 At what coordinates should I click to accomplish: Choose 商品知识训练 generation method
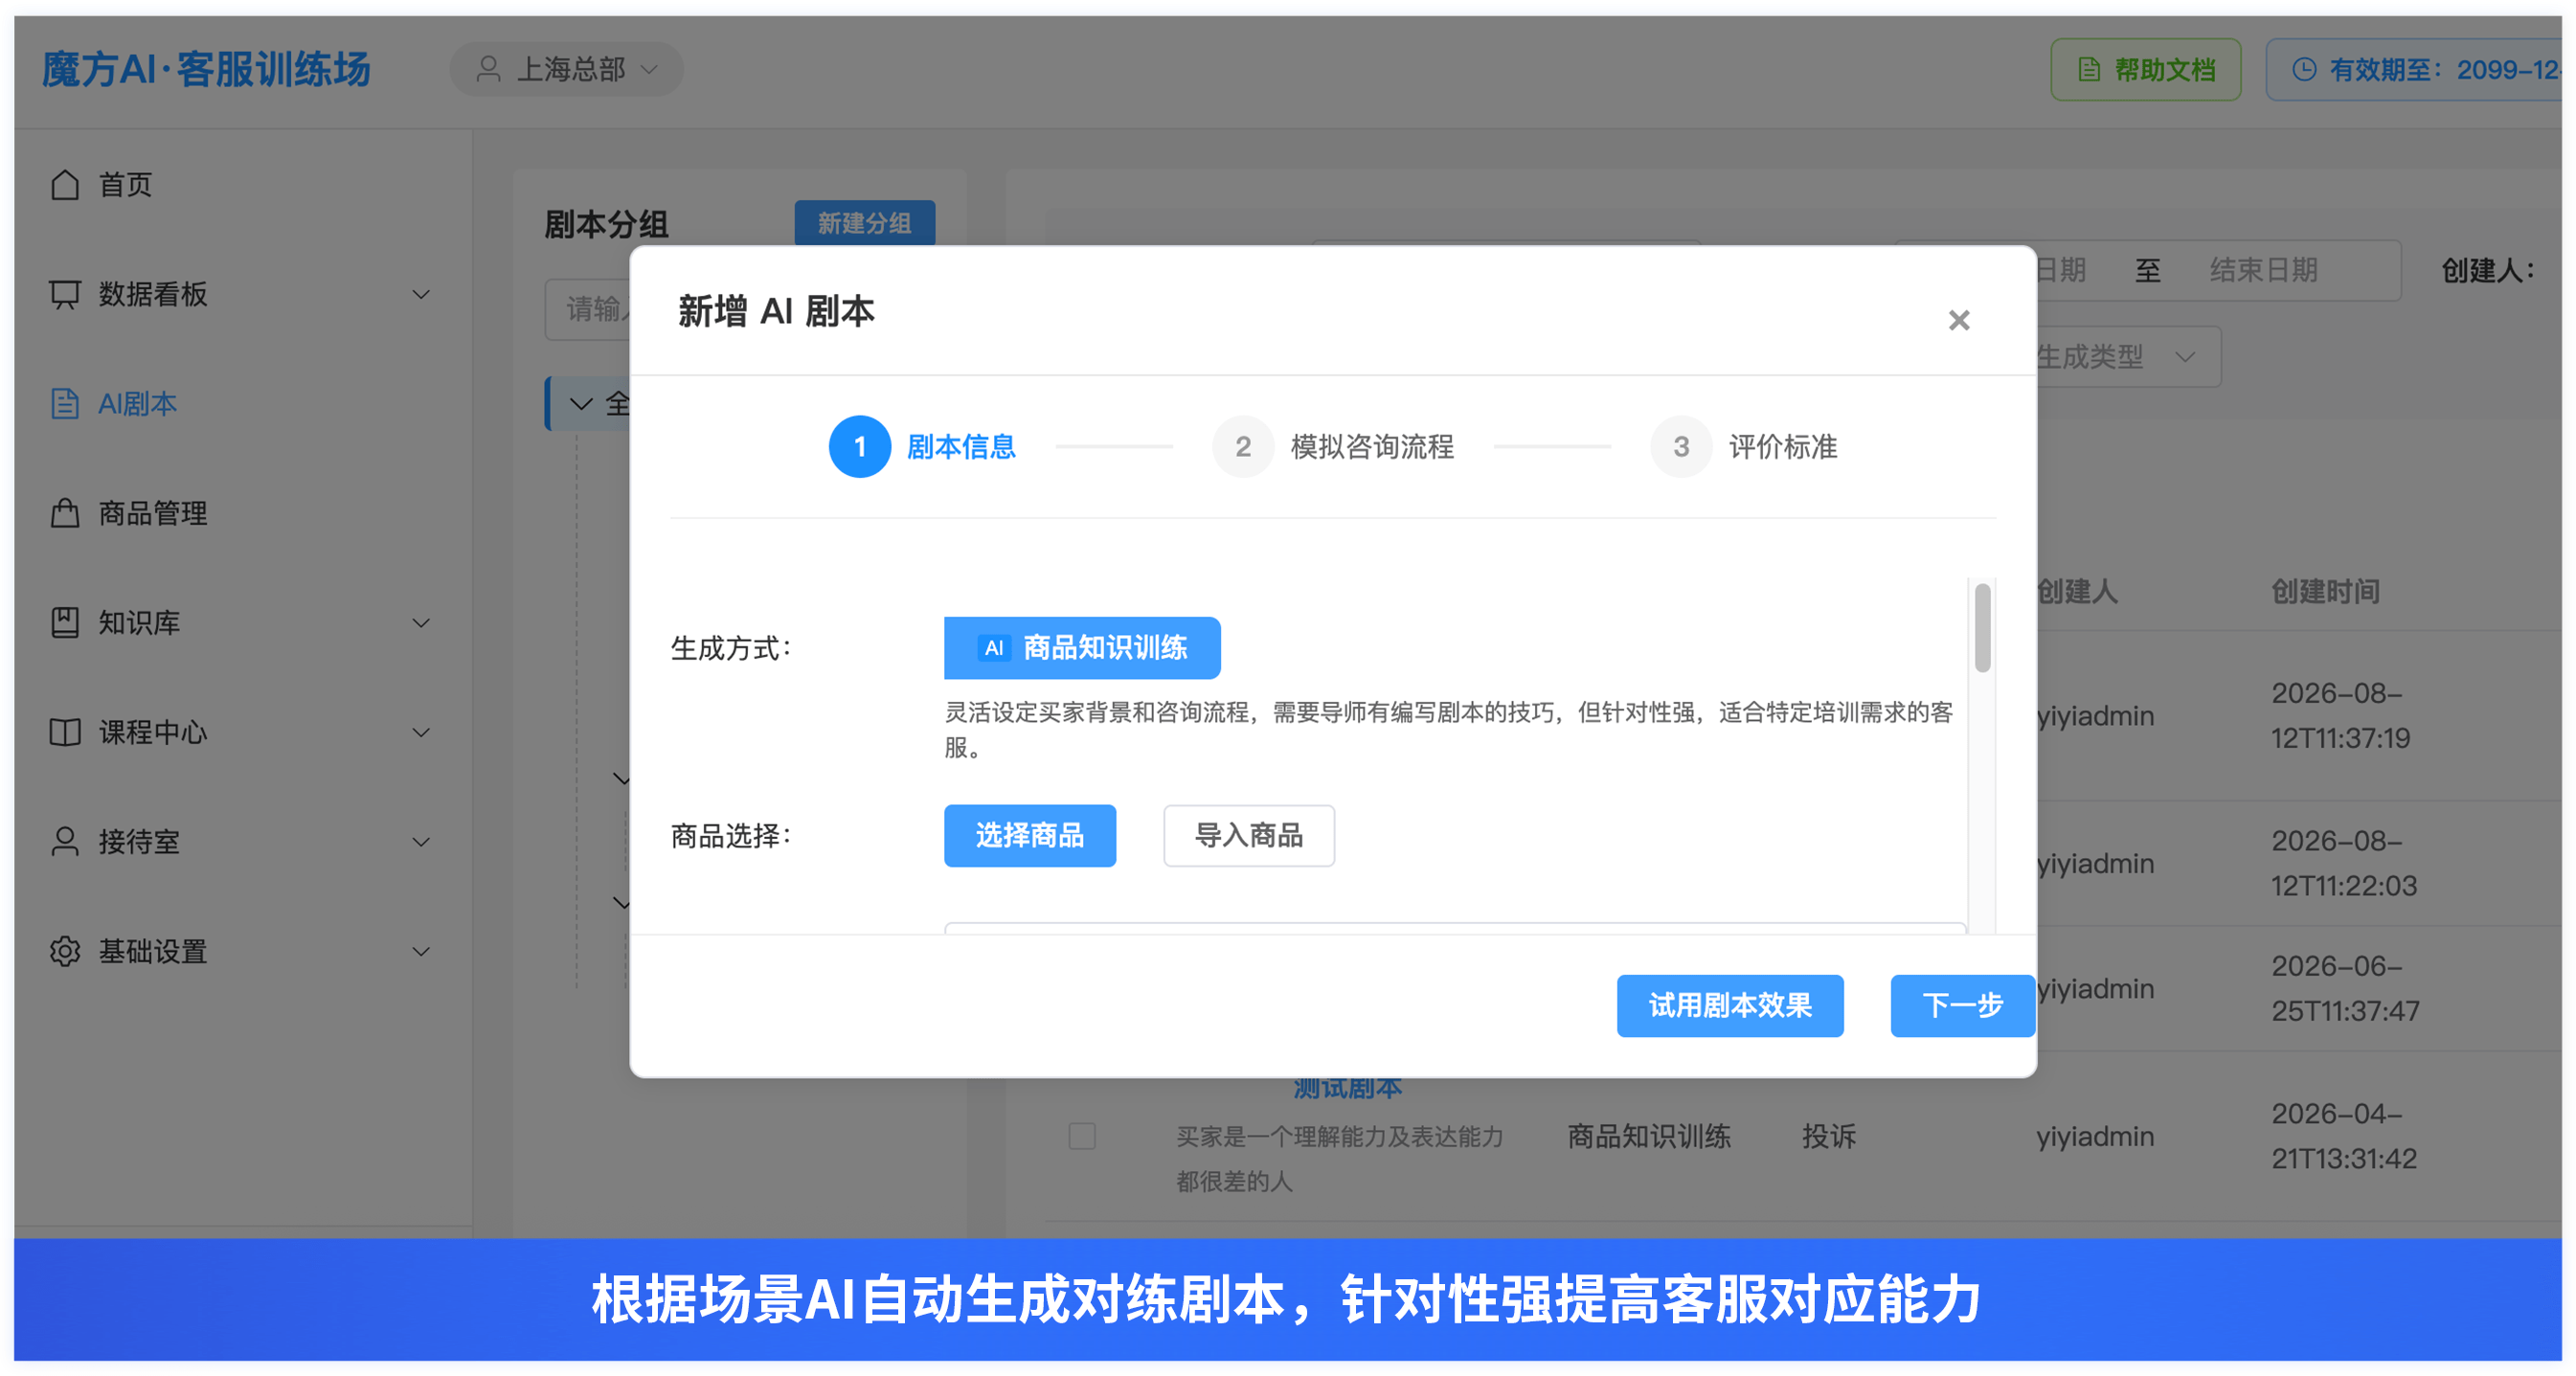[x=1082, y=648]
